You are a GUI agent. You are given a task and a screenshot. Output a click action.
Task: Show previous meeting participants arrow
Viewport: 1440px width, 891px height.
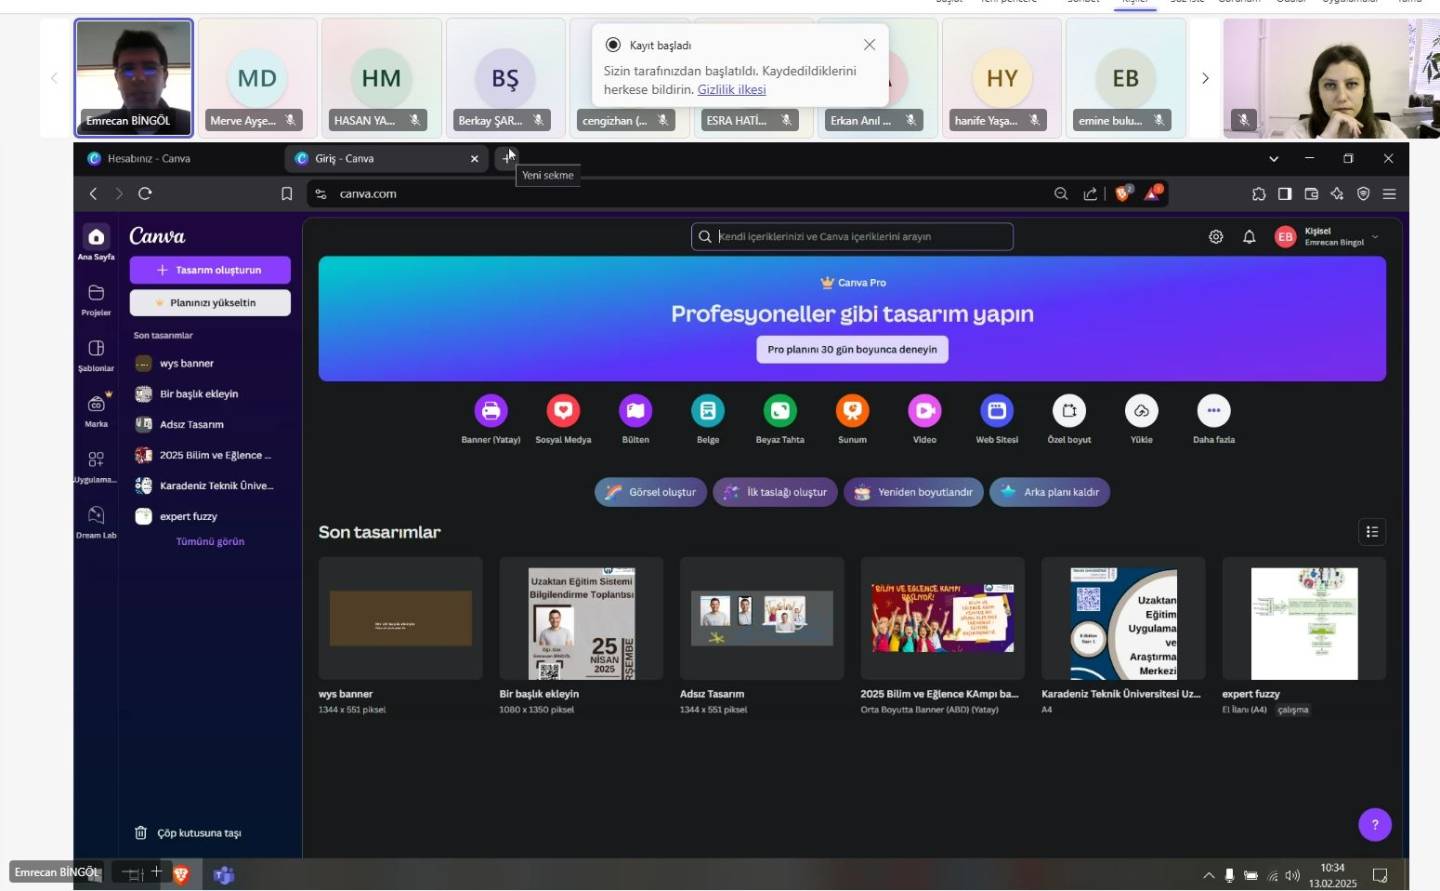54,78
